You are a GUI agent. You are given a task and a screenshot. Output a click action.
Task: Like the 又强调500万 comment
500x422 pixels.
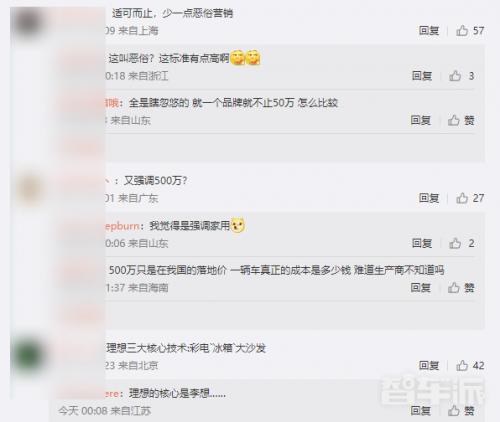[470, 198]
